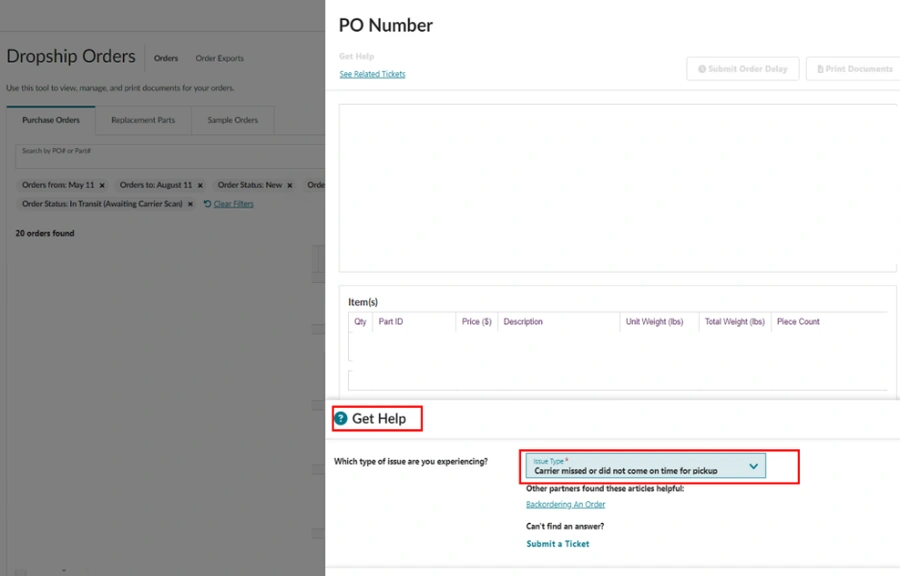Remove the 'Order Status: New' filter chip
This screenshot has width=900, height=576.
coord(290,185)
